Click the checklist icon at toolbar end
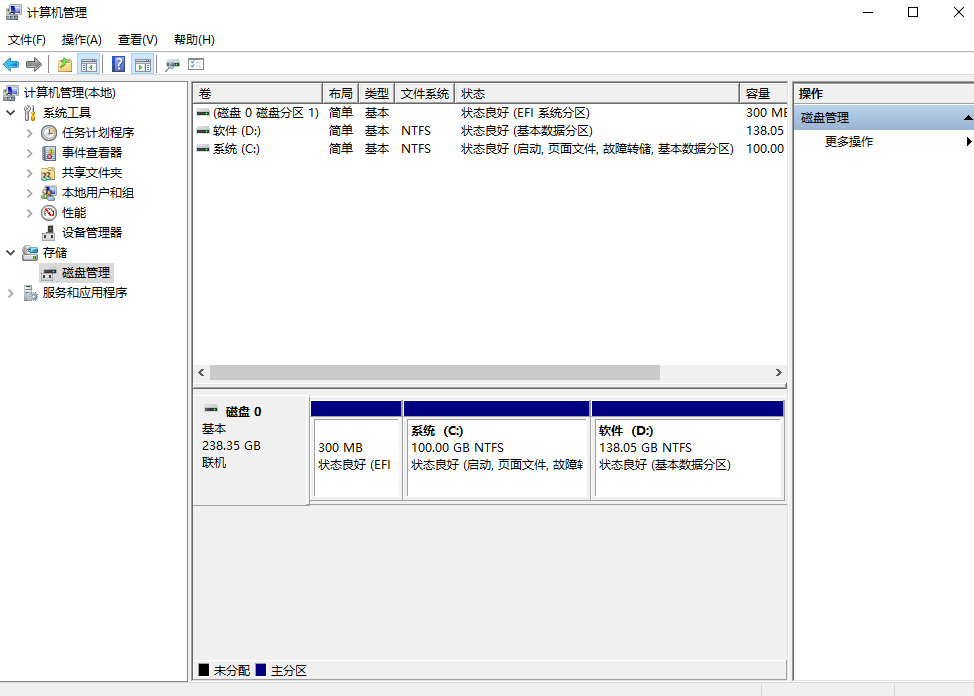This screenshot has height=696, width=974. (x=194, y=64)
